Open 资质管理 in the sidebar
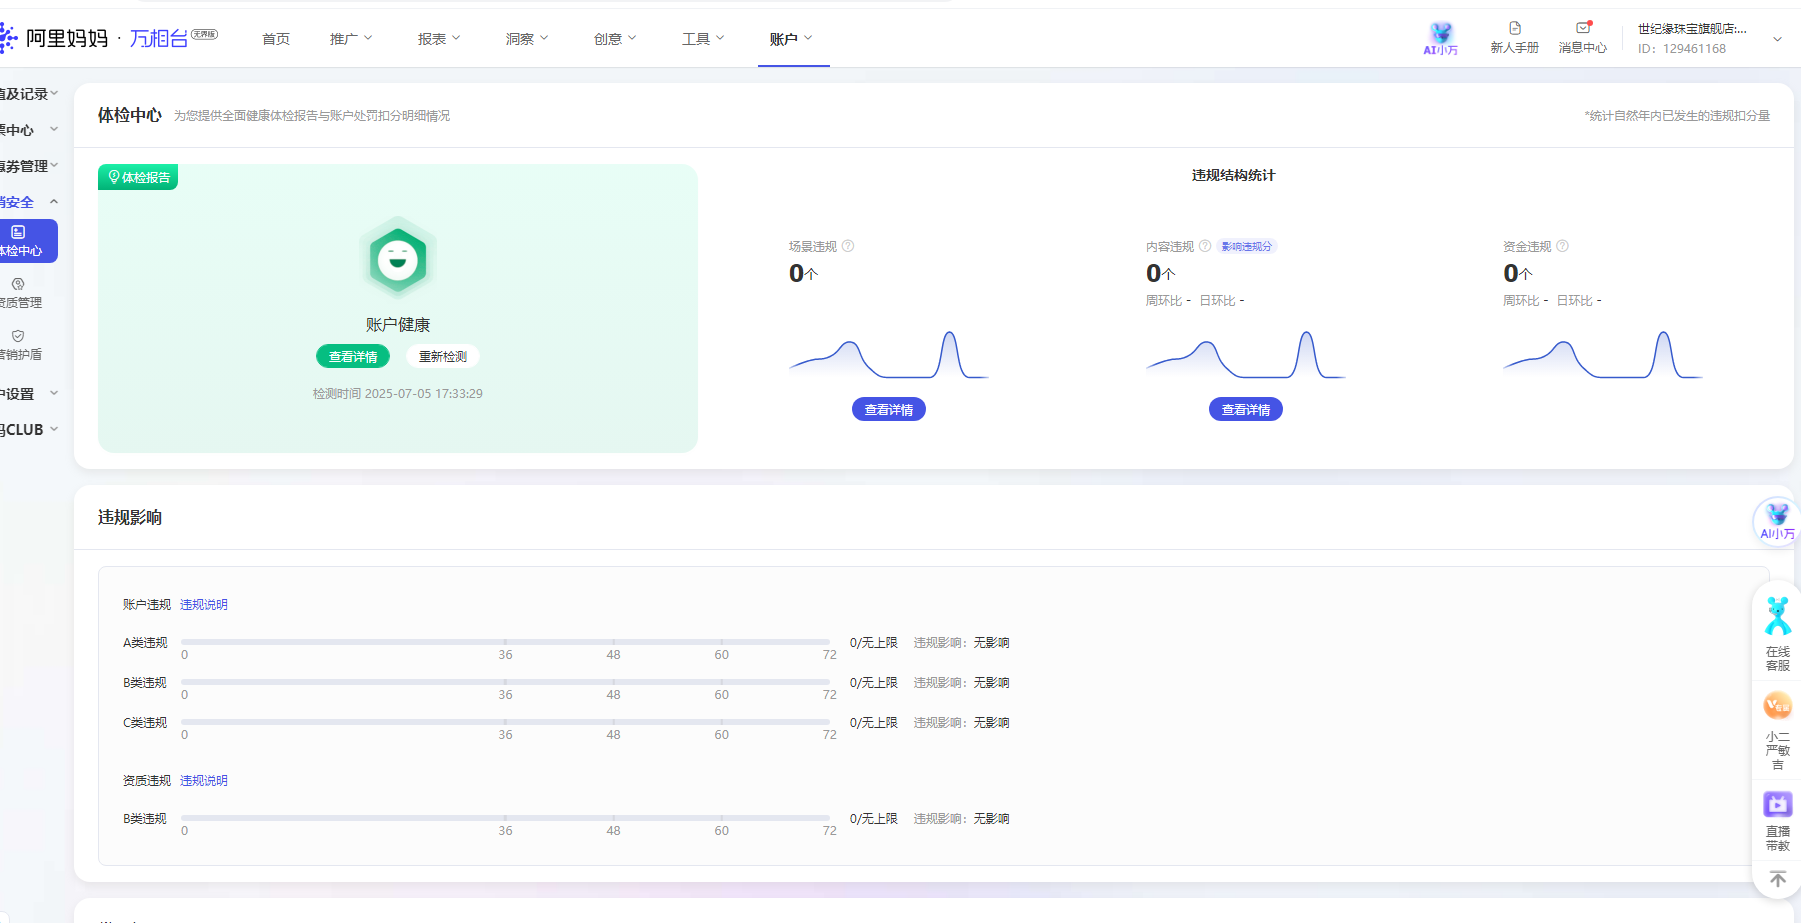 click(20, 292)
